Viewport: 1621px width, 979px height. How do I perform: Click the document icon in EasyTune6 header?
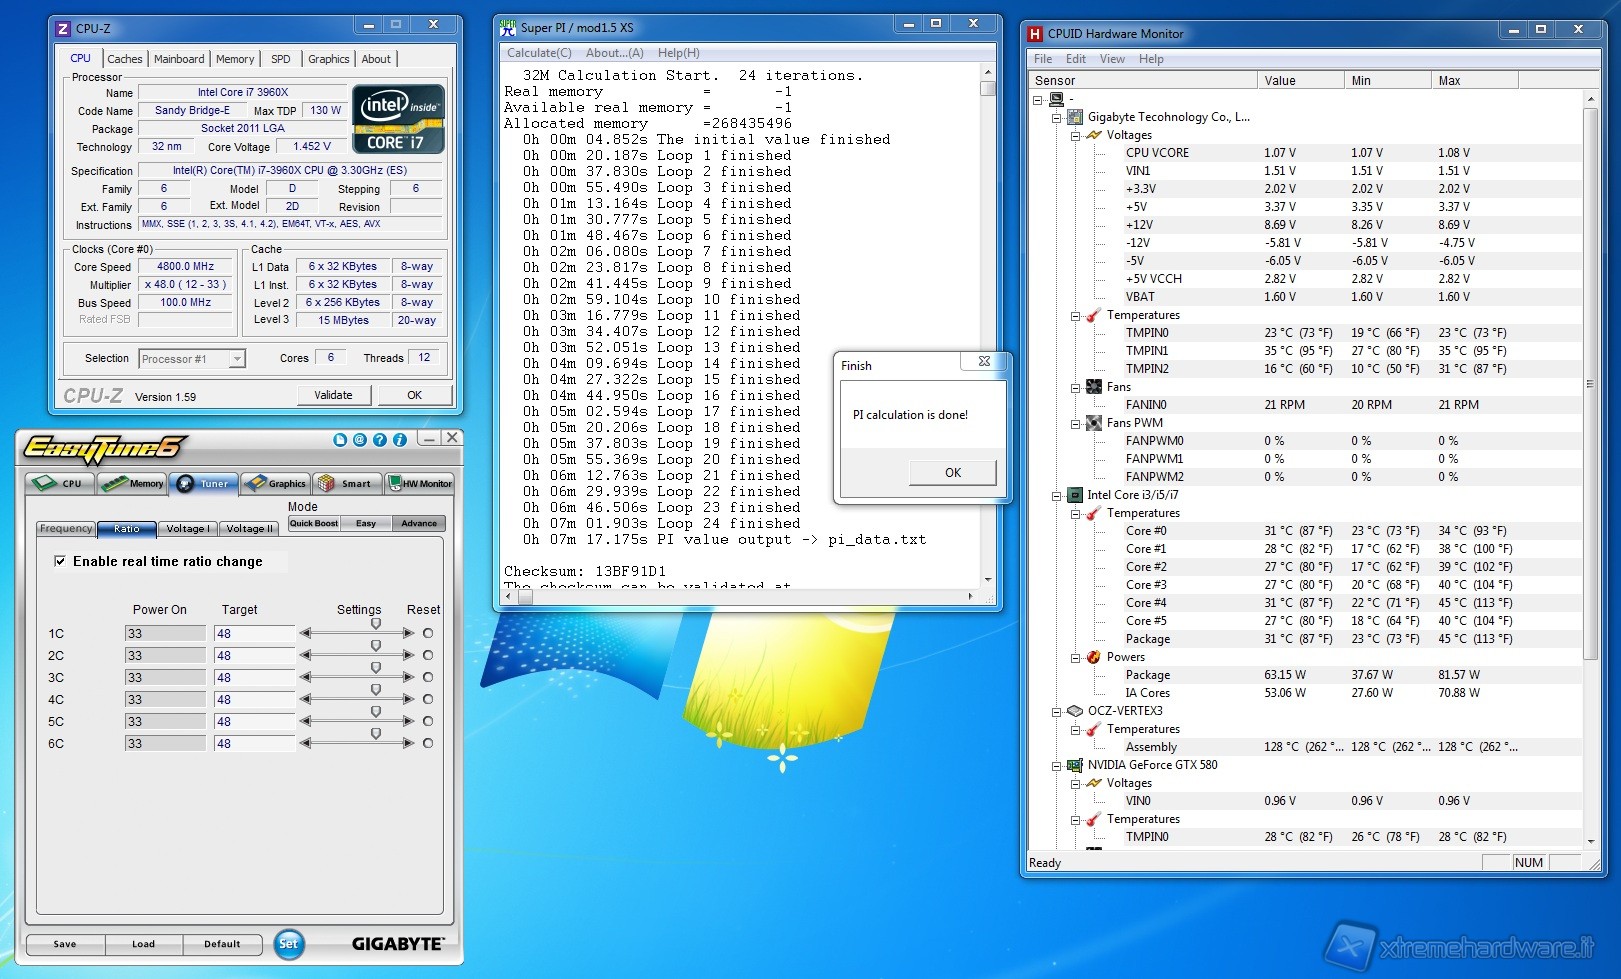pos(340,440)
